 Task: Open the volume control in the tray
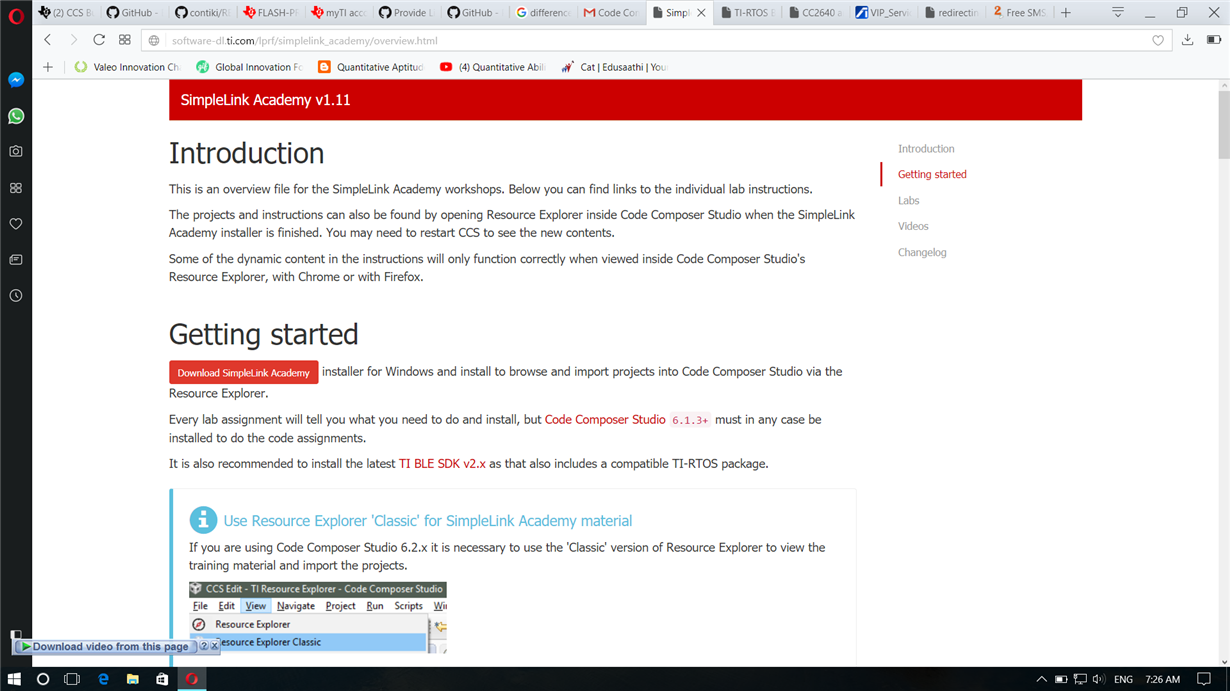[x=1099, y=679]
